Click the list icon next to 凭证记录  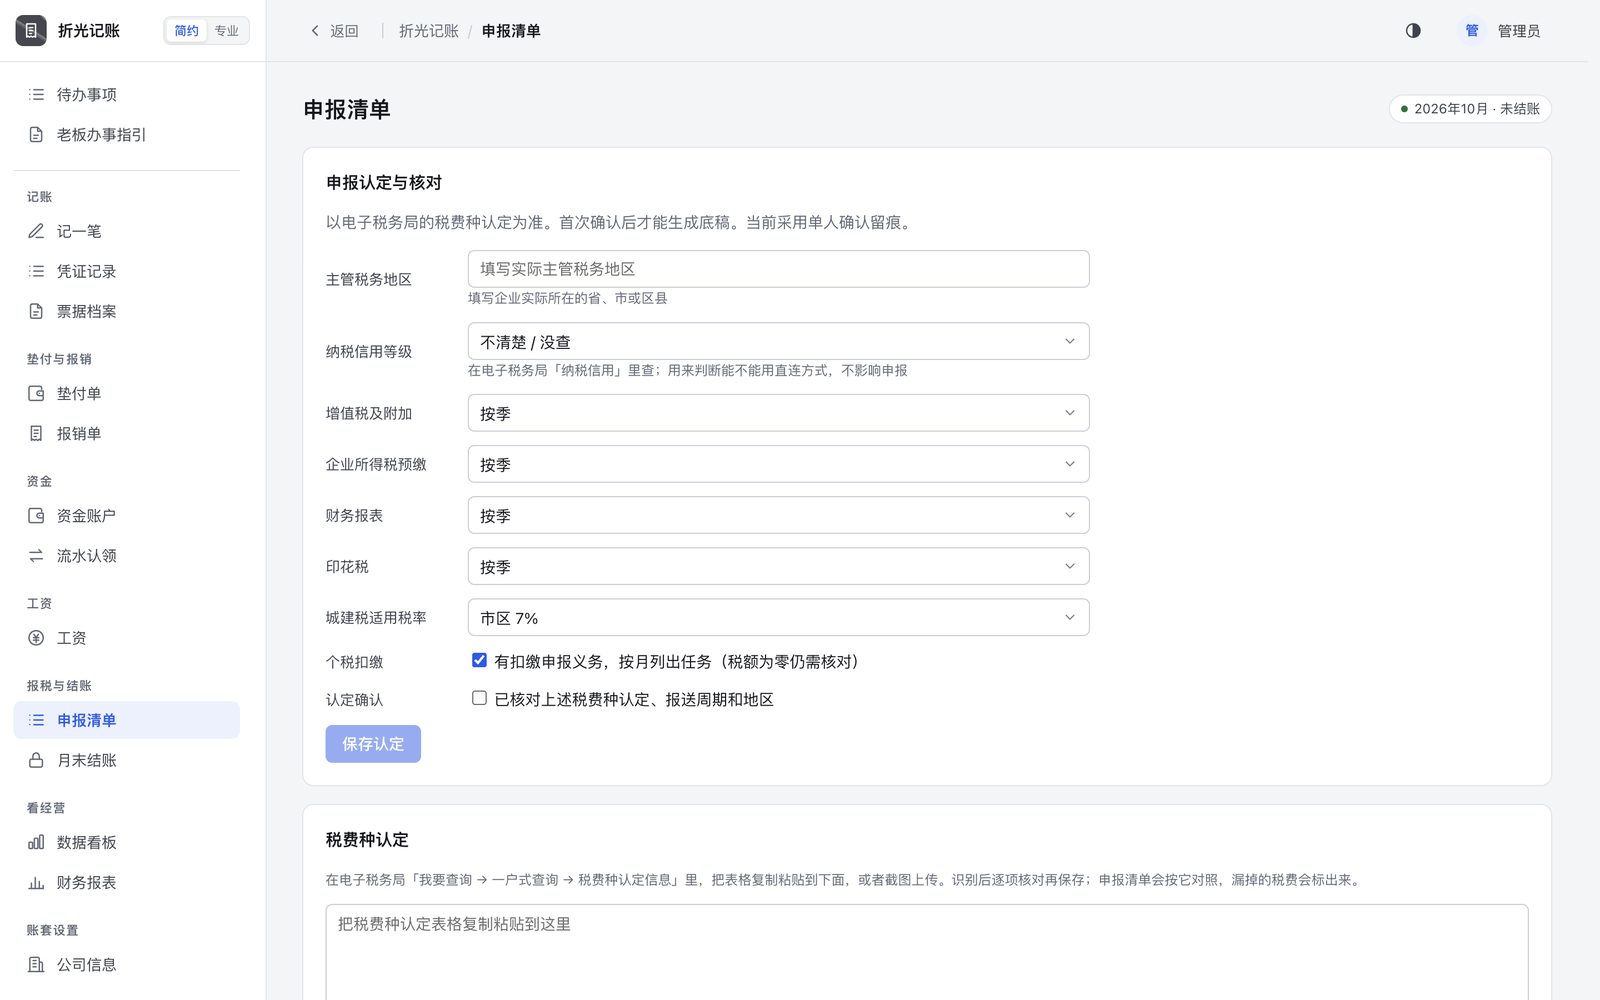point(36,271)
